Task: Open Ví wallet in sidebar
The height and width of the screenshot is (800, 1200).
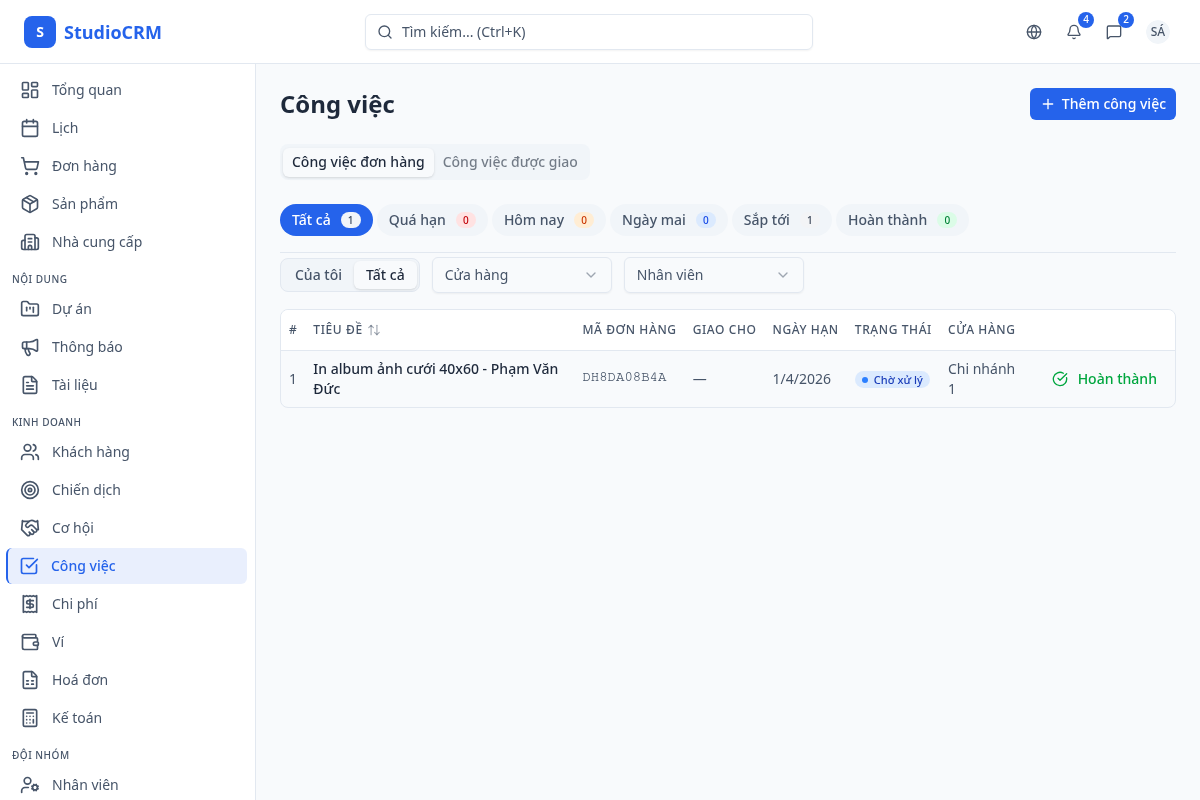Action: (x=58, y=642)
